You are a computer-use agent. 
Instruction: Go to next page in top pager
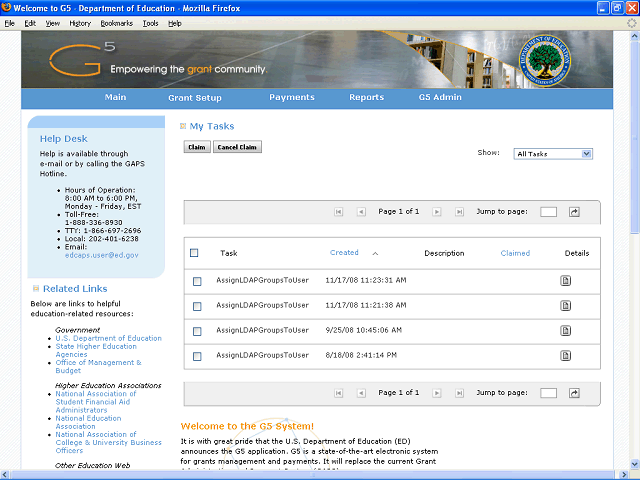[439, 212]
